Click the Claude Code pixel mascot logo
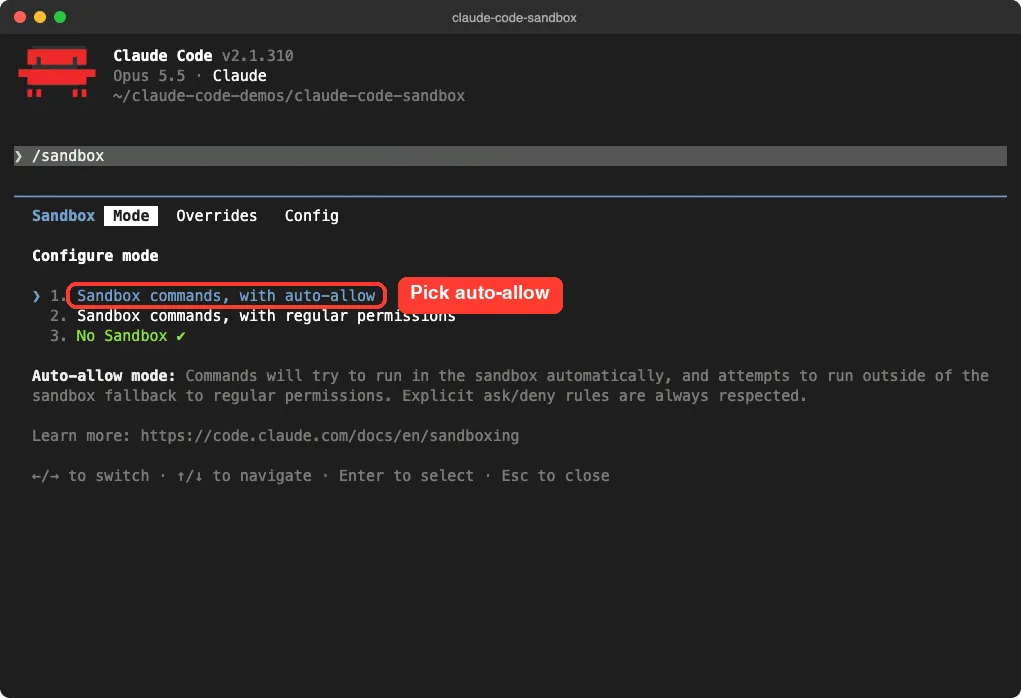 57,72
